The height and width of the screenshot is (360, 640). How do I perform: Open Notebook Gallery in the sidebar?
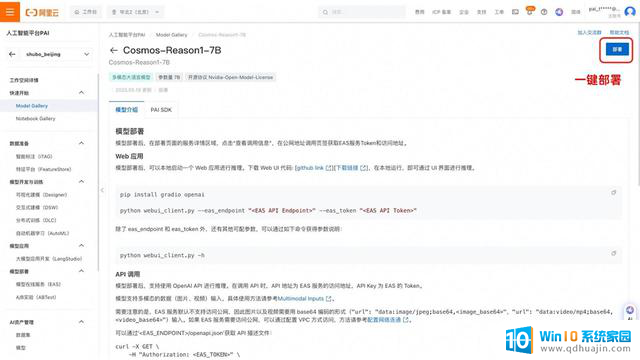pyautogui.click(x=36, y=118)
